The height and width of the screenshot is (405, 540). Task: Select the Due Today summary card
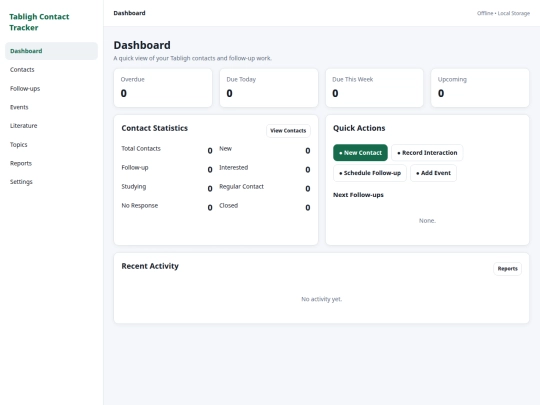[x=269, y=88]
